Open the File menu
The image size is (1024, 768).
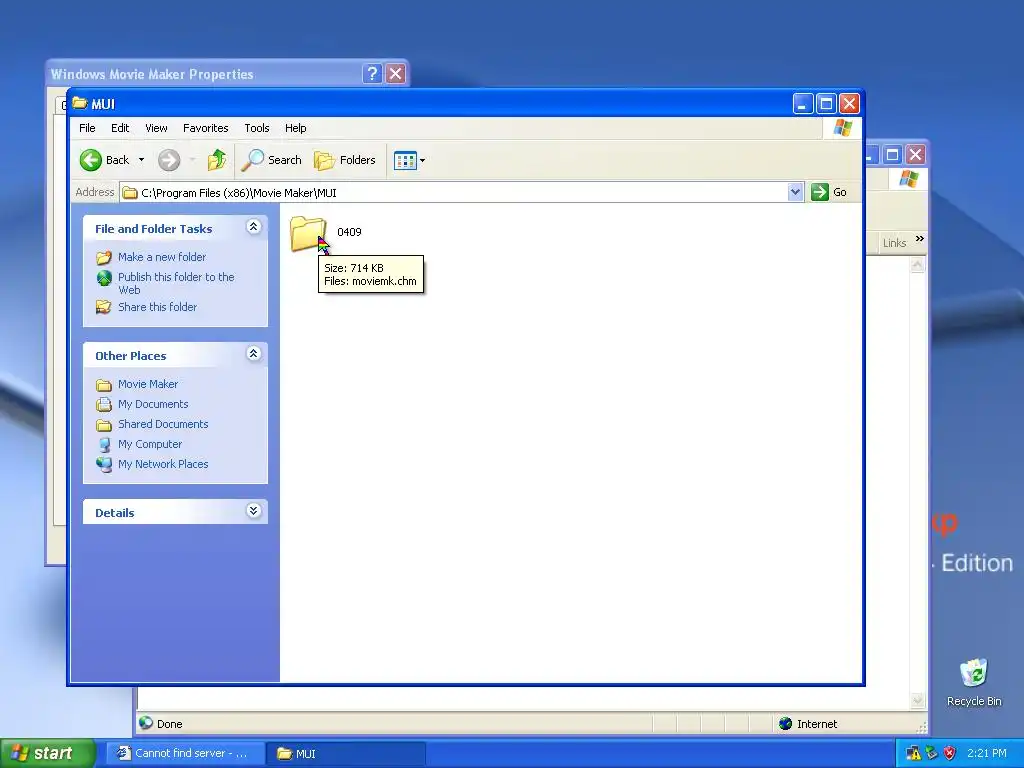pos(87,128)
